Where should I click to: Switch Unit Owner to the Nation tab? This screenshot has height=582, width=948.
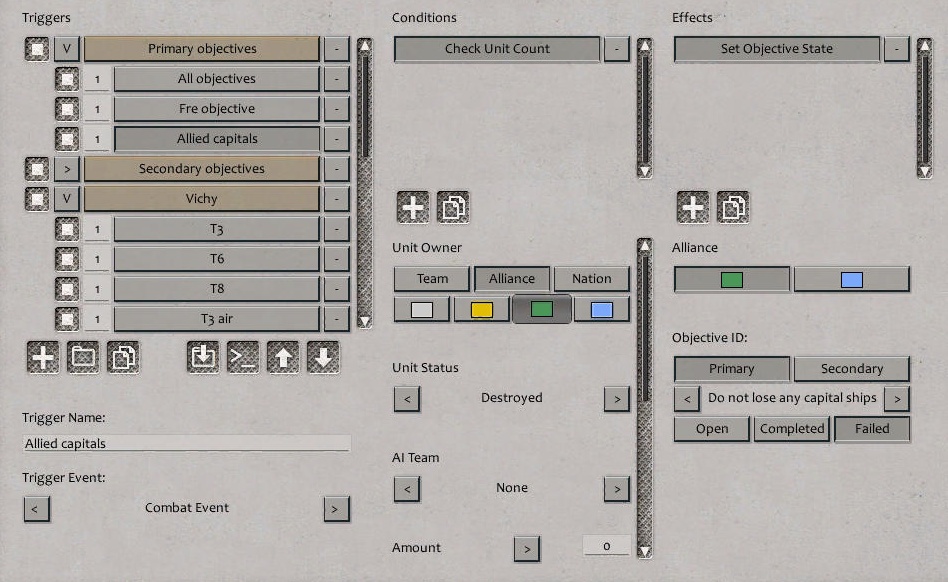pyautogui.click(x=592, y=278)
